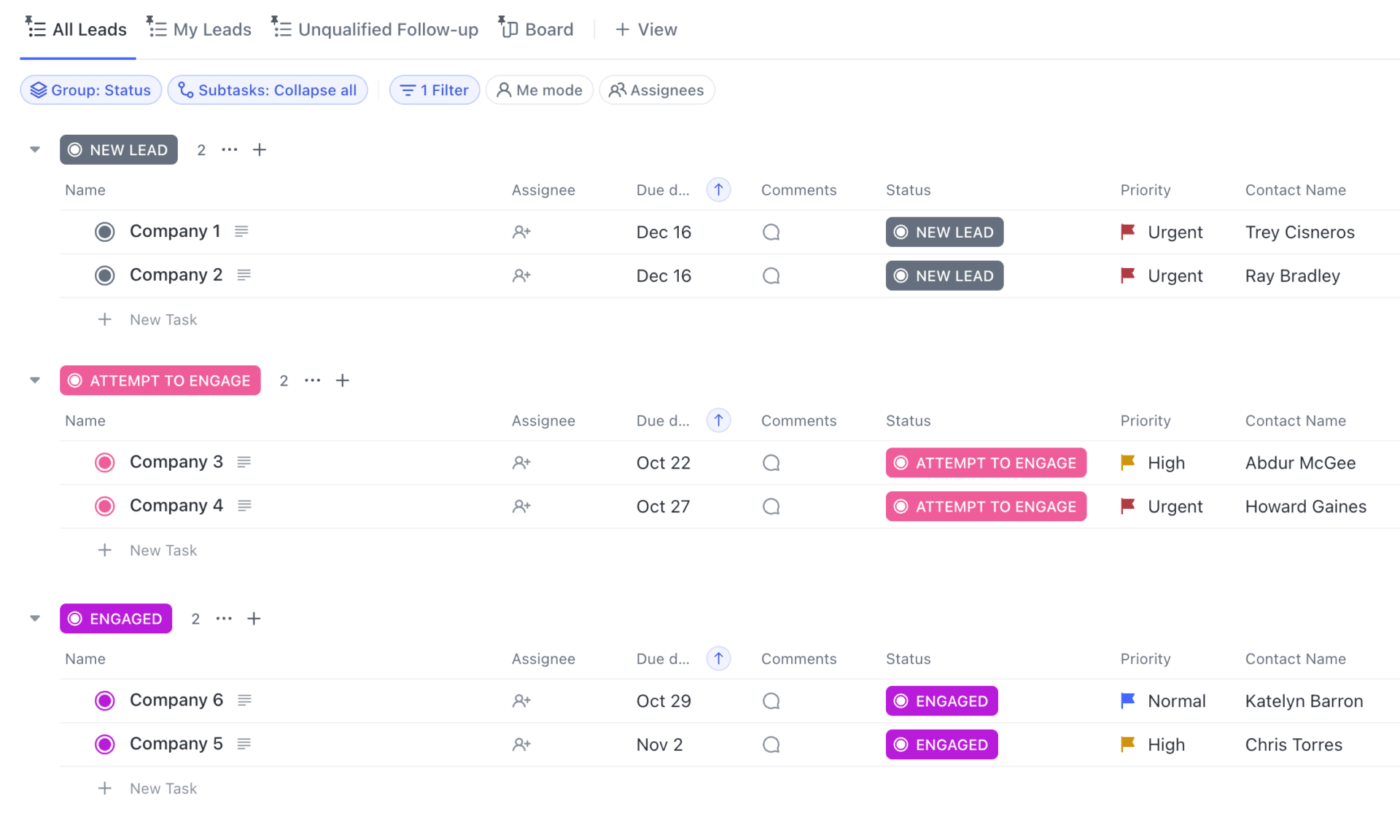Click the ENGAGED status badge on Company 5

tap(941, 744)
